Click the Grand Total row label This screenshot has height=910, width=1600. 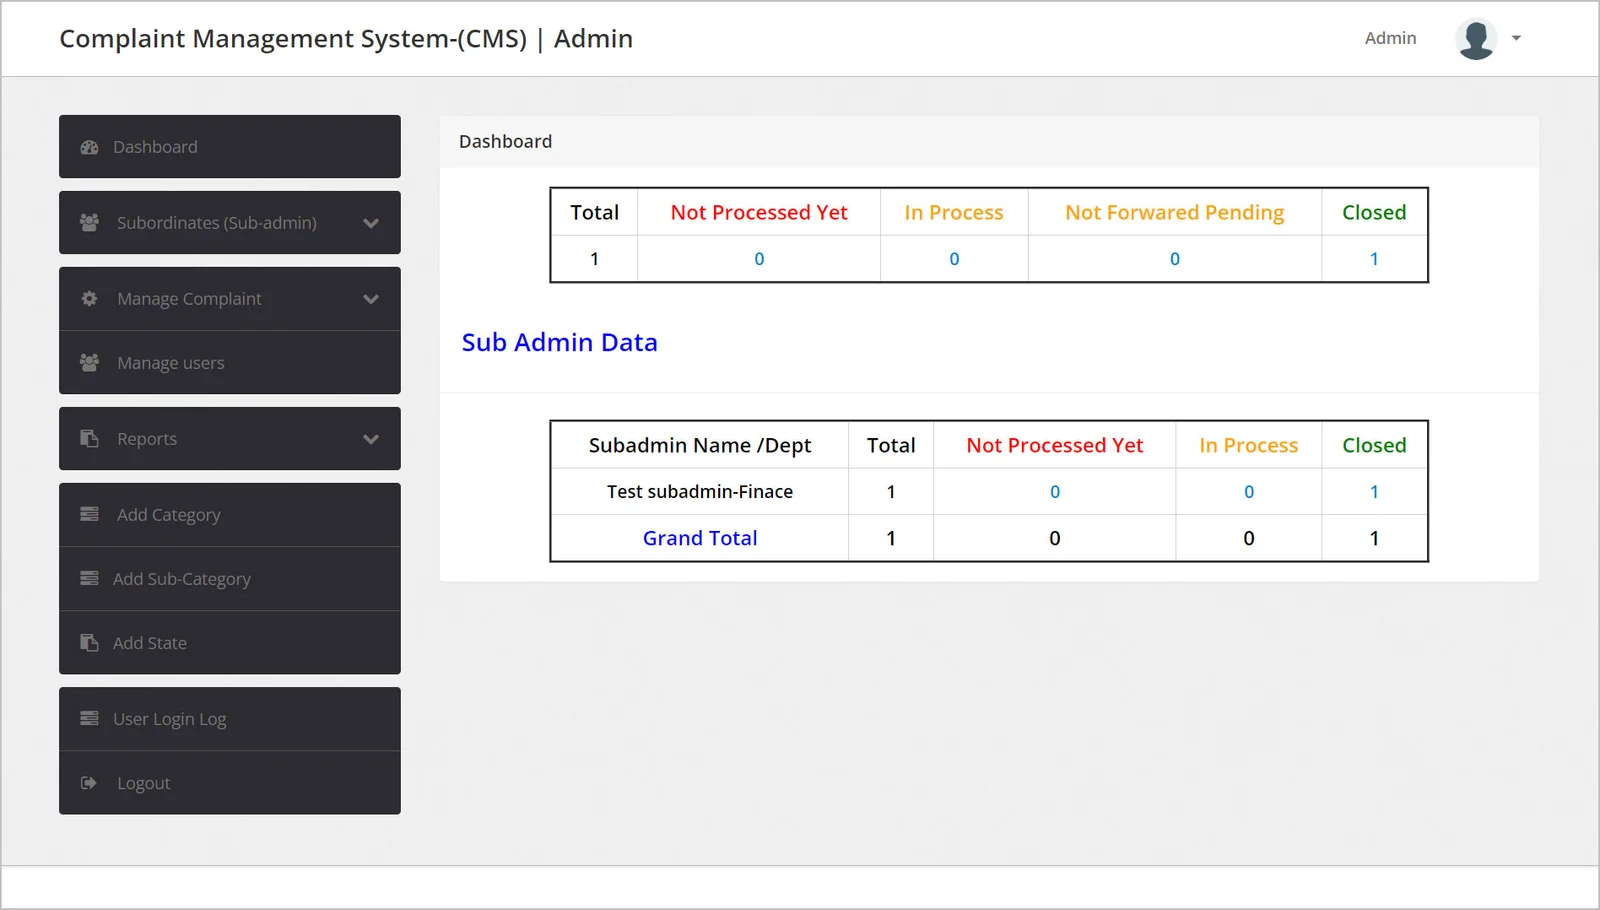coord(700,538)
